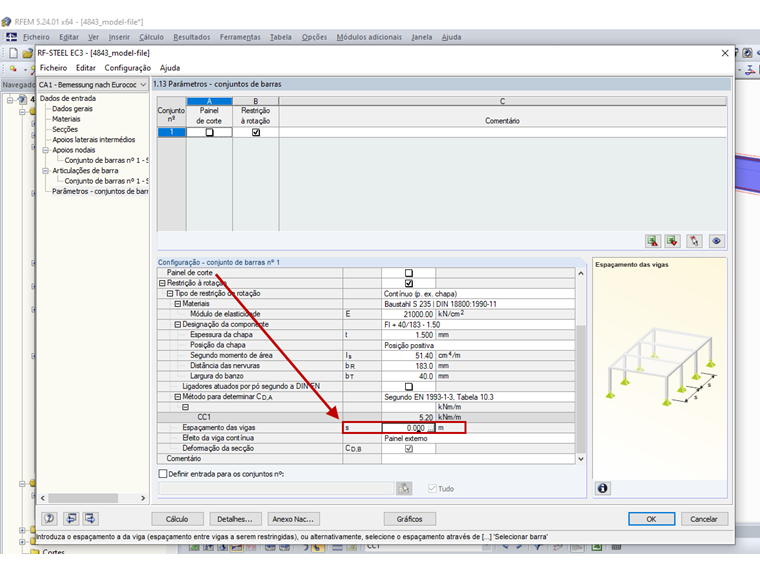Screen dimensions: 760x570
Task: Open Resultados menu in RFEM main window
Action: 191,37
